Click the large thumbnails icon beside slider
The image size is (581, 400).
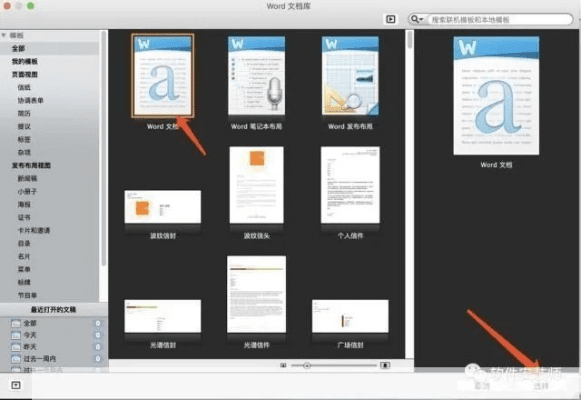coord(385,366)
